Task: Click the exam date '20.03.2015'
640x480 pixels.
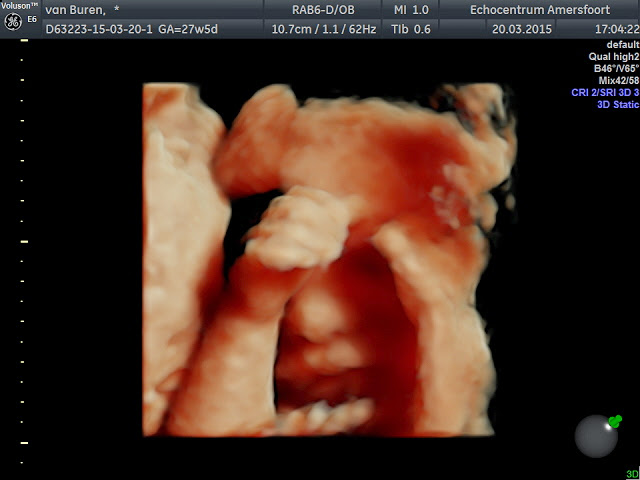Action: [x=522, y=29]
